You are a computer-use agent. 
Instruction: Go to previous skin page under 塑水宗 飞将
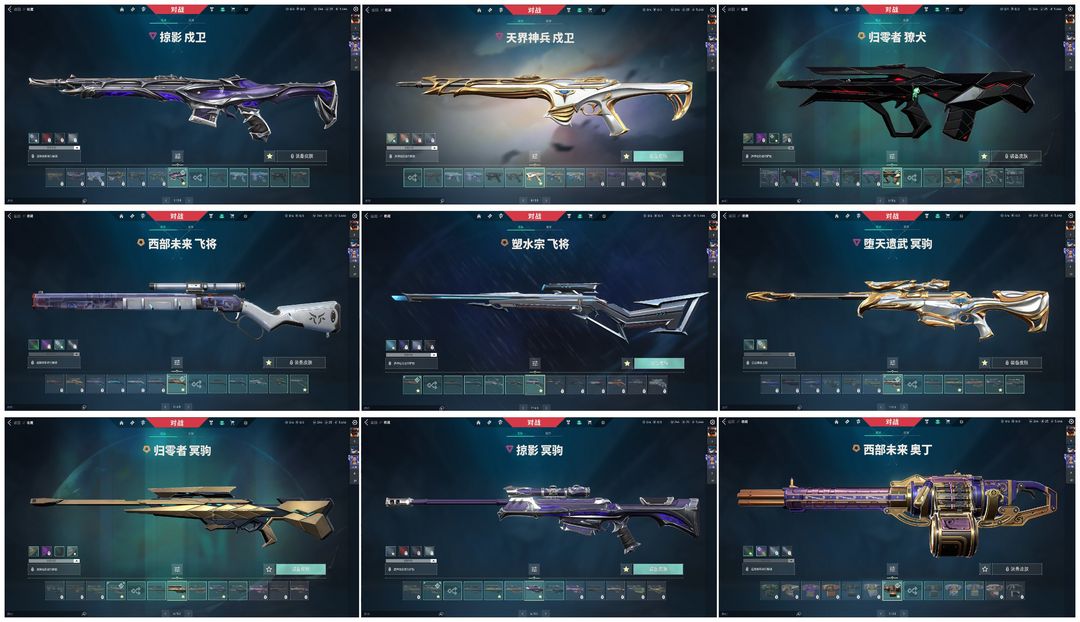pyautogui.click(x=522, y=407)
